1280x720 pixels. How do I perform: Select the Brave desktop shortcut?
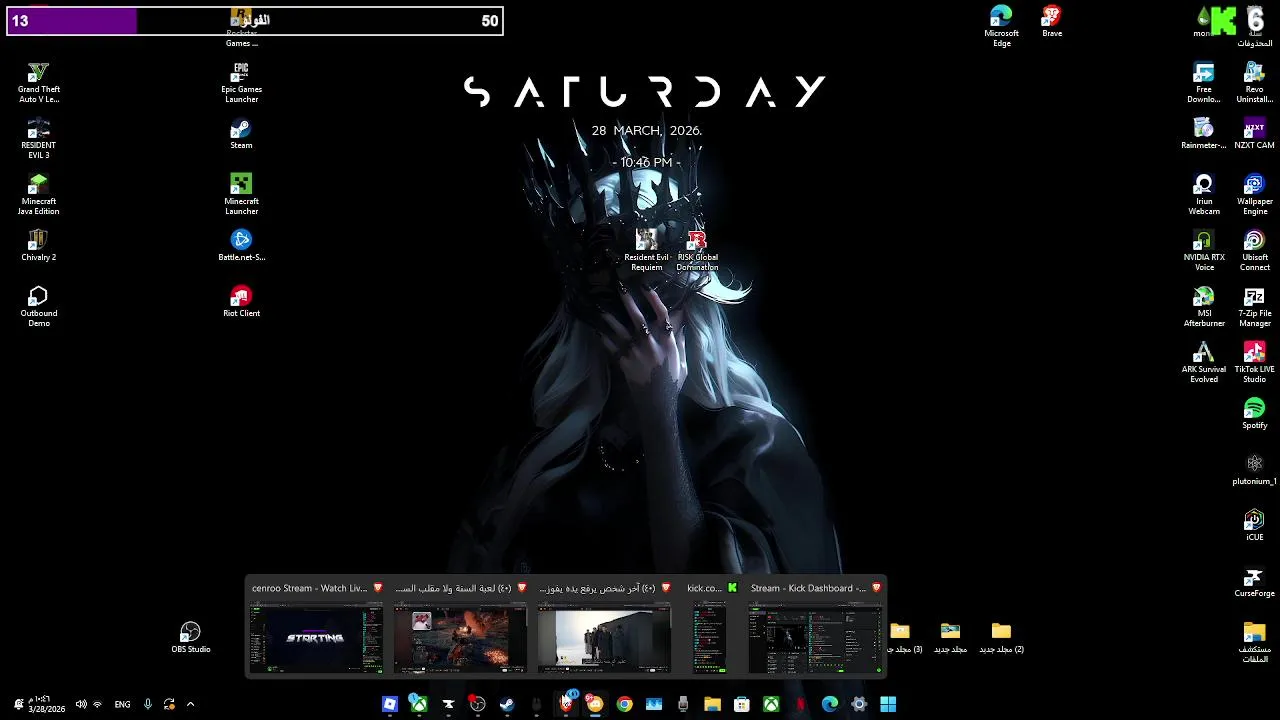point(1052,22)
